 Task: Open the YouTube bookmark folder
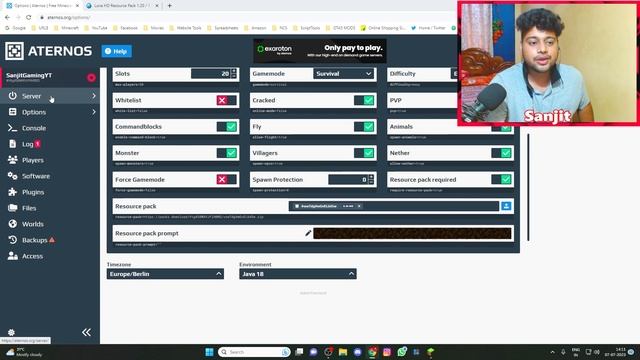click(x=96, y=28)
